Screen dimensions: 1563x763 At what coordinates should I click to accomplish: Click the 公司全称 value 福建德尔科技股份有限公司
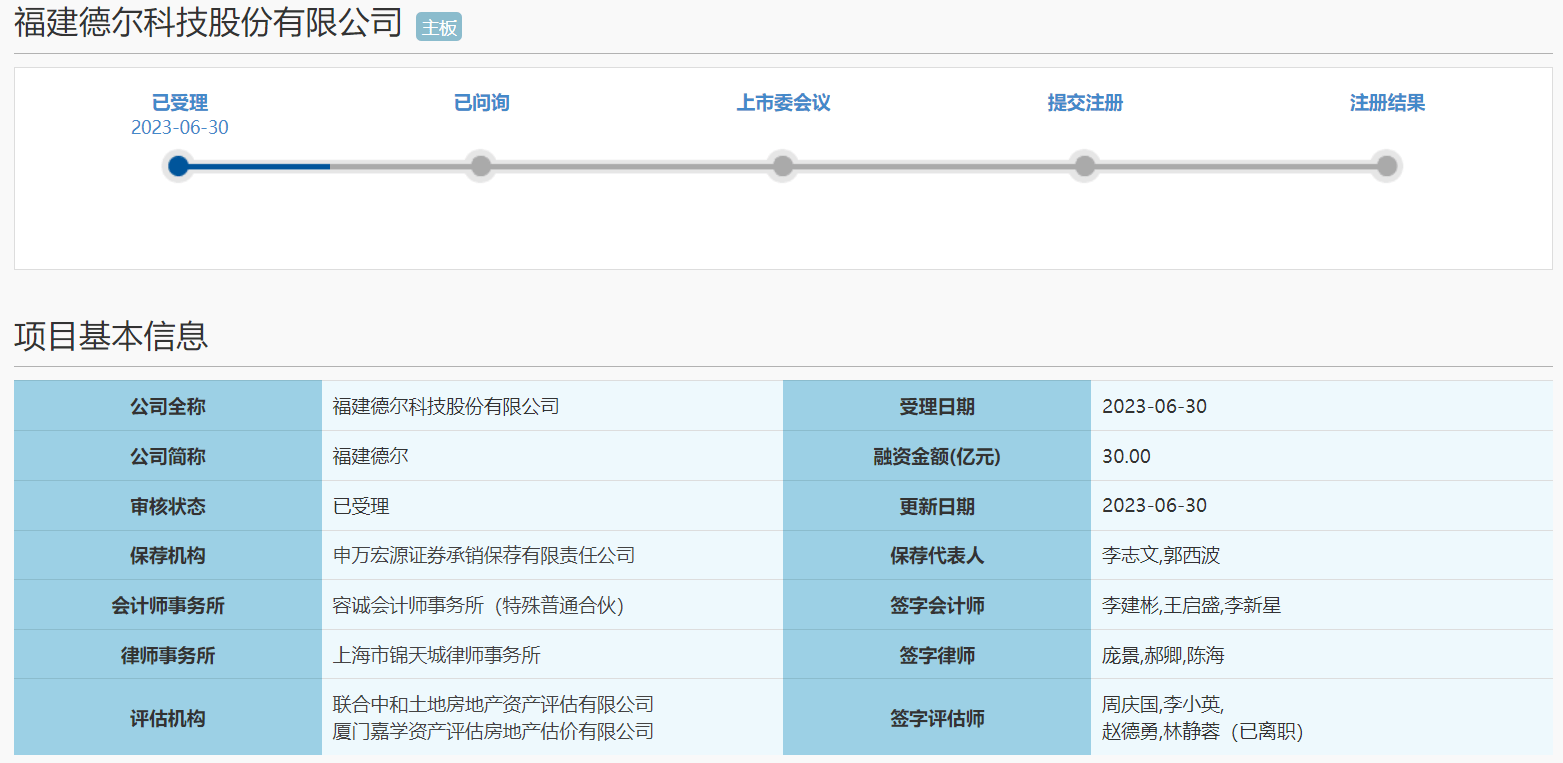coord(446,406)
